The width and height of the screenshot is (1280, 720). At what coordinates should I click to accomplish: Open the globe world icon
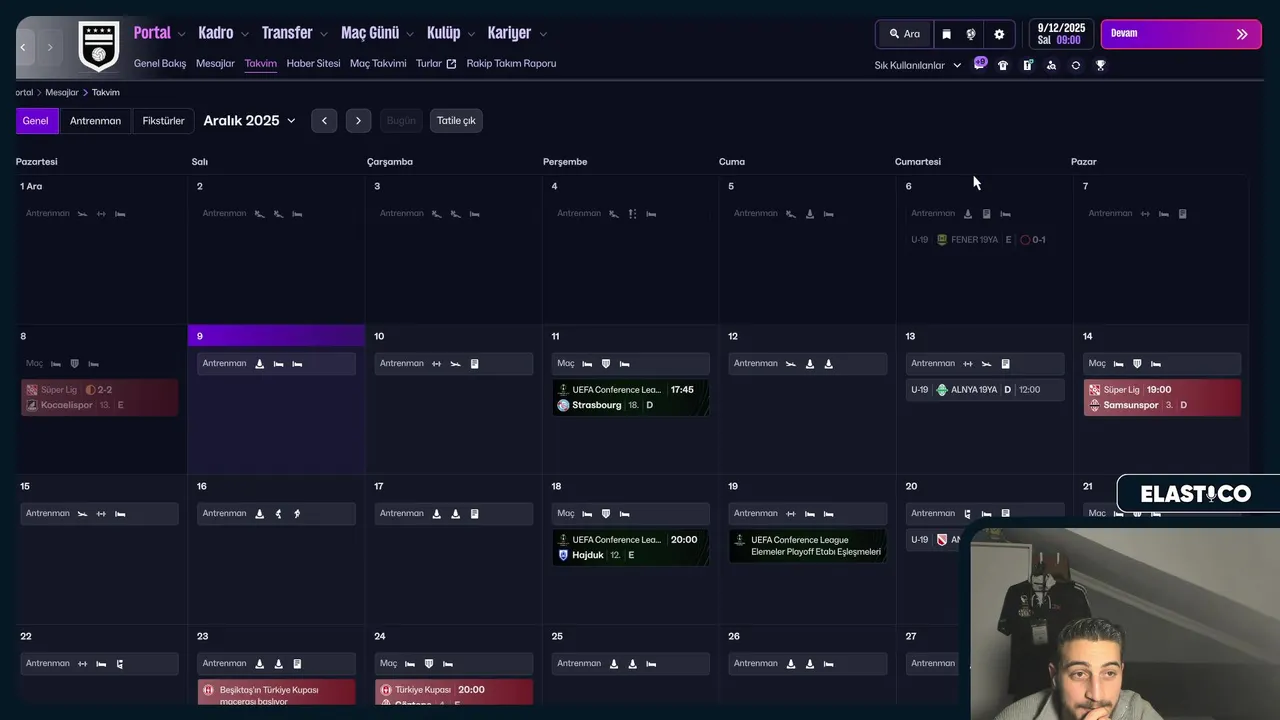[971, 34]
